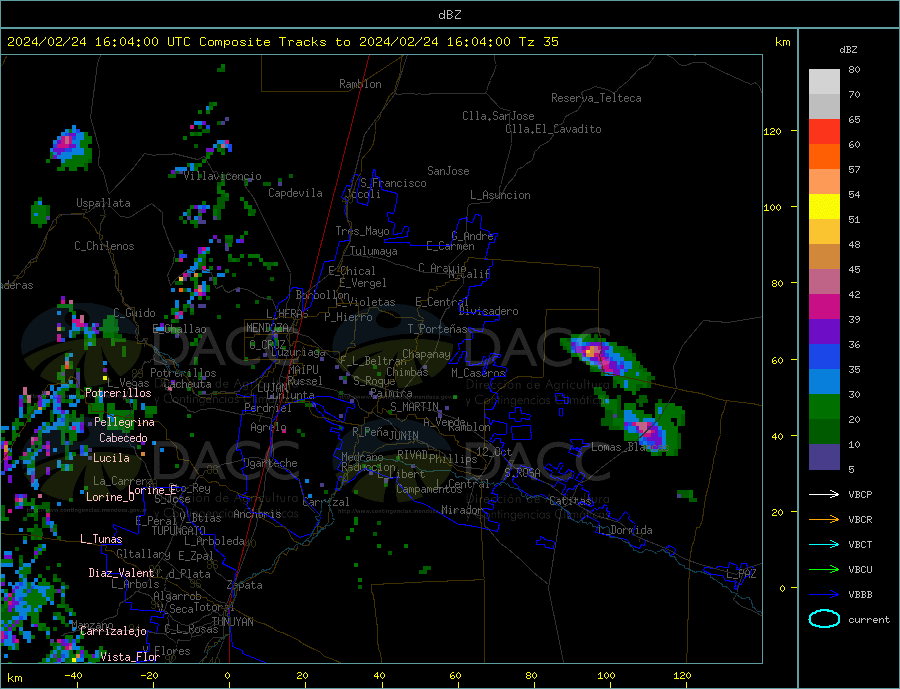Select the bright yellow 54 dBZ swatch

tap(824, 207)
